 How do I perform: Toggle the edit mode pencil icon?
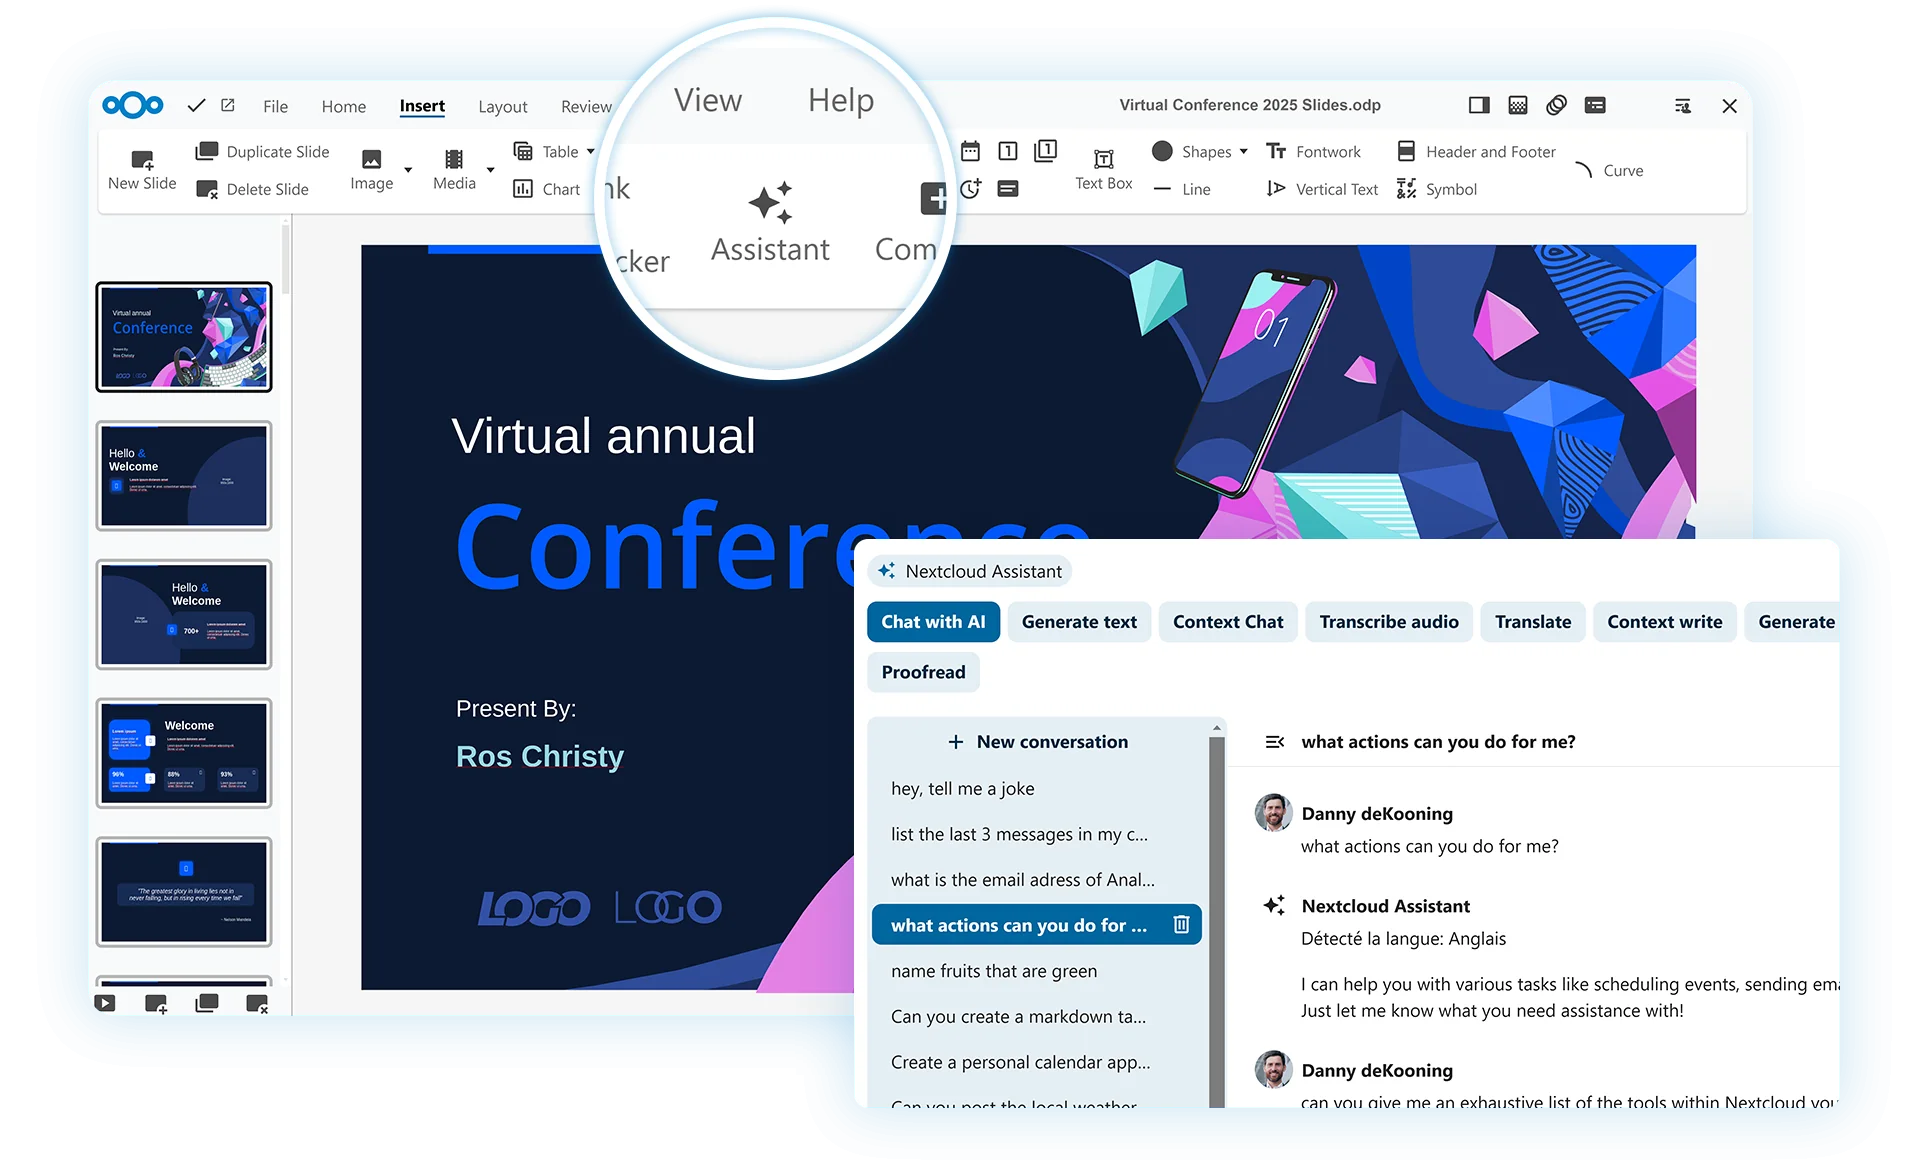(x=228, y=105)
